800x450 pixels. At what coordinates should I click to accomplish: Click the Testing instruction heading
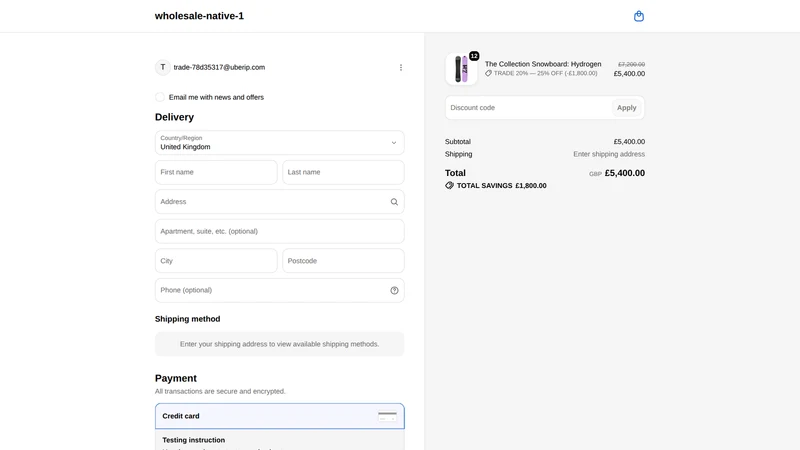pos(193,440)
